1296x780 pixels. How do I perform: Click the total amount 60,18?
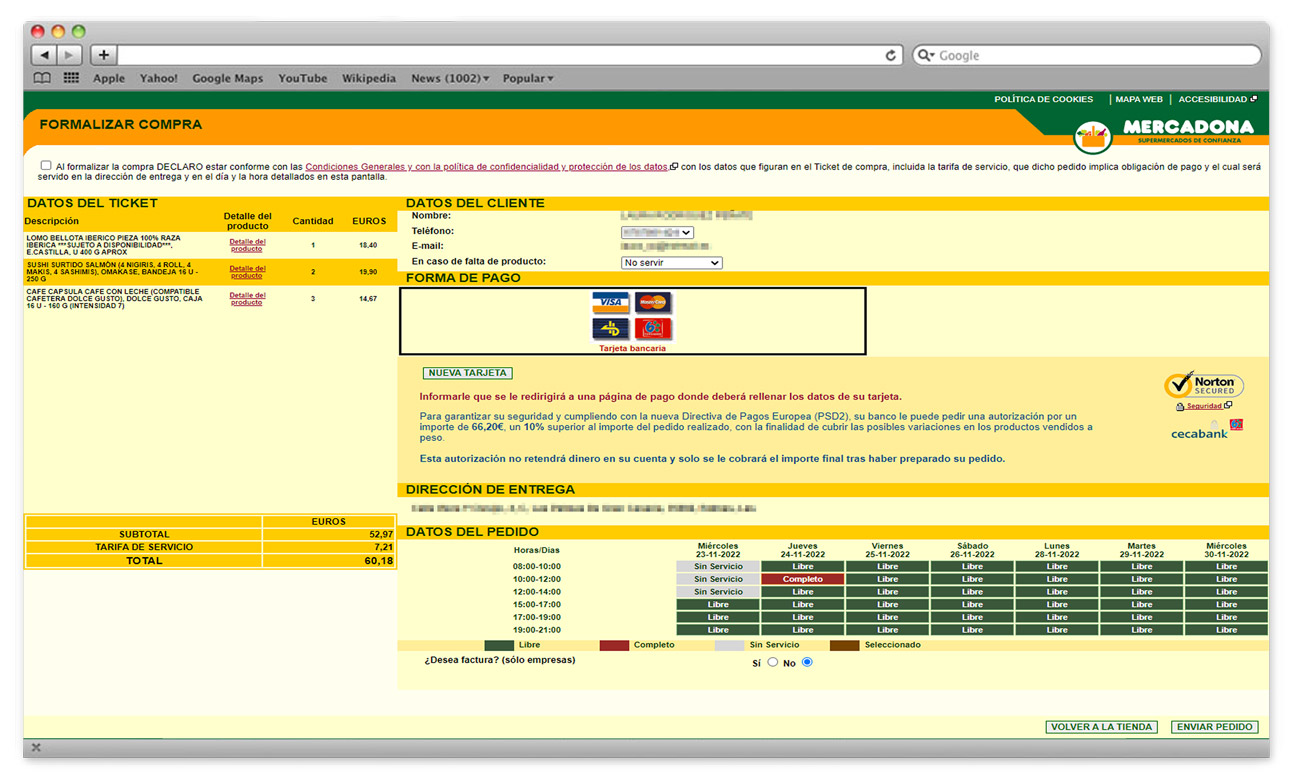tap(379, 561)
